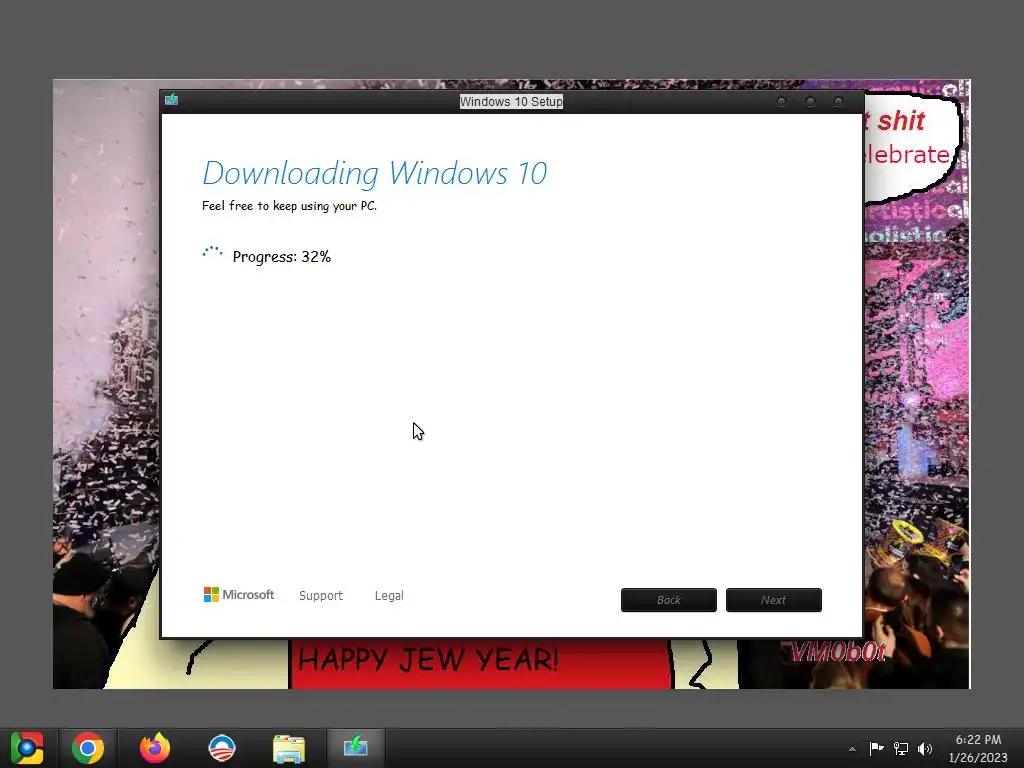Open Action Center flag tray icon
Image resolution: width=1024 pixels, height=768 pixels.
(876, 748)
